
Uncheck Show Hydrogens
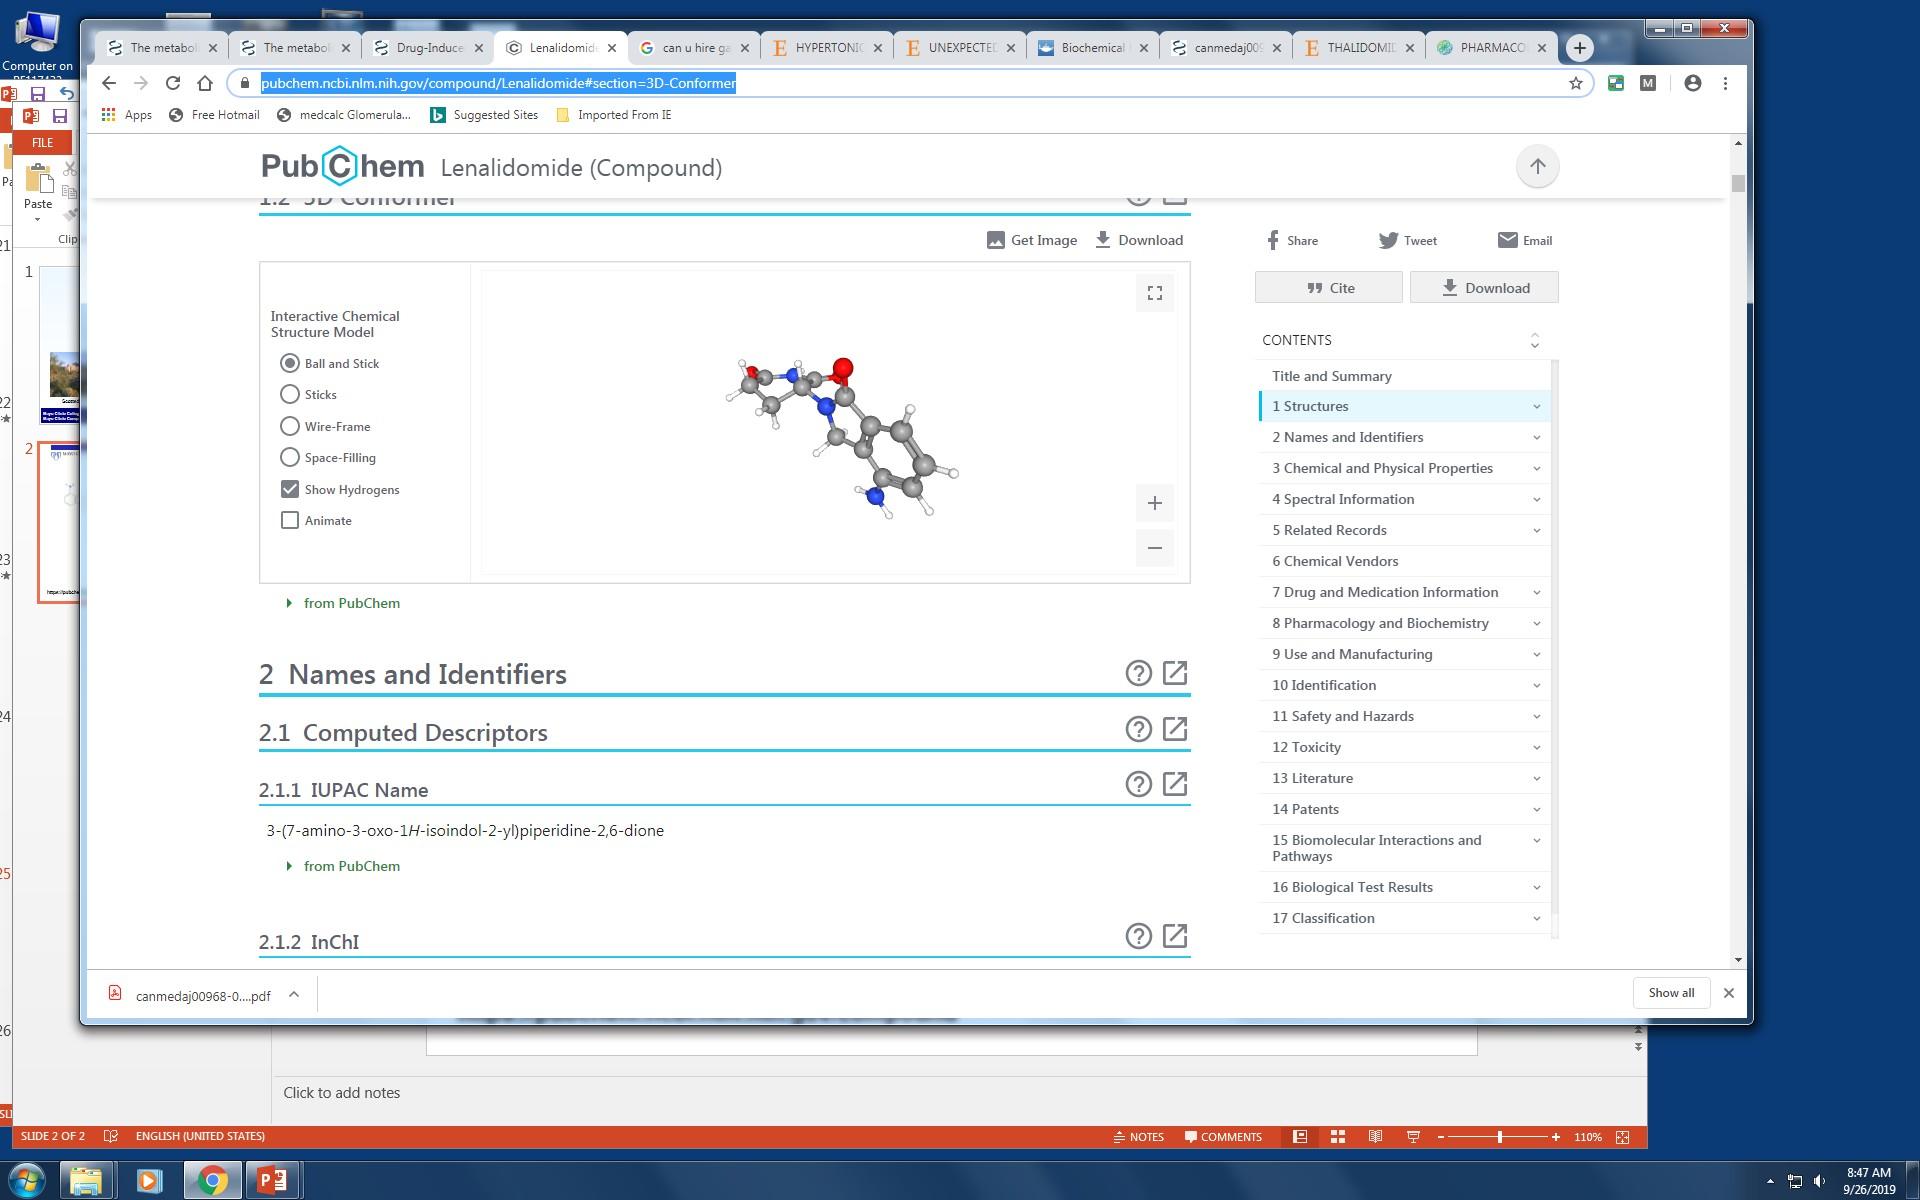(290, 489)
